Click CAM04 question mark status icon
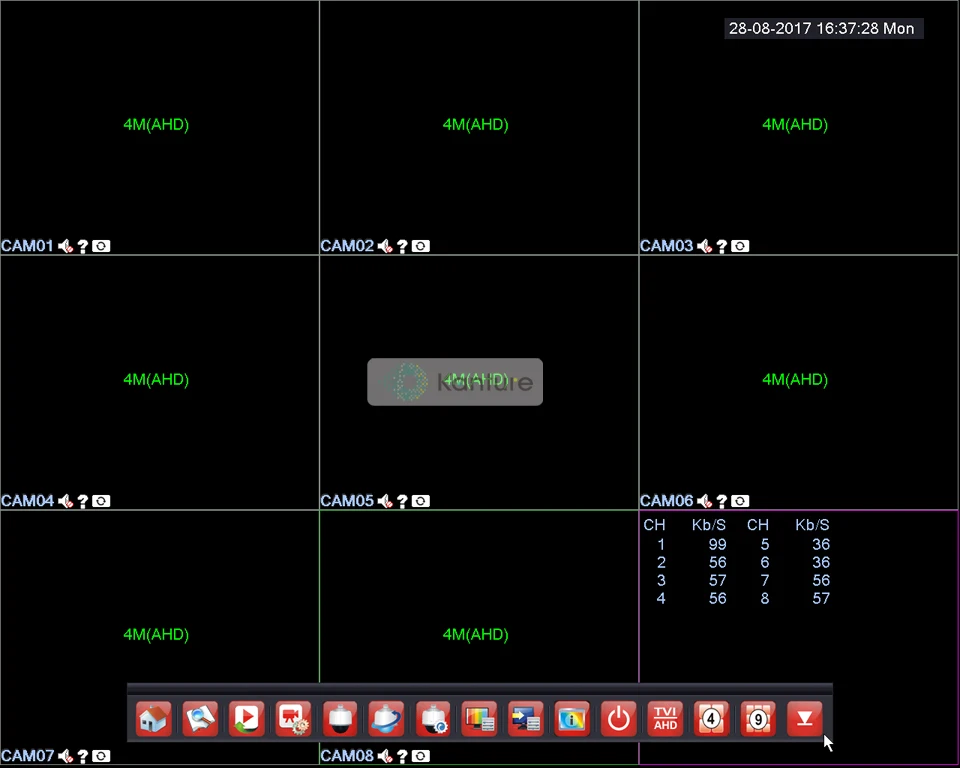The width and height of the screenshot is (960, 768). 83,501
